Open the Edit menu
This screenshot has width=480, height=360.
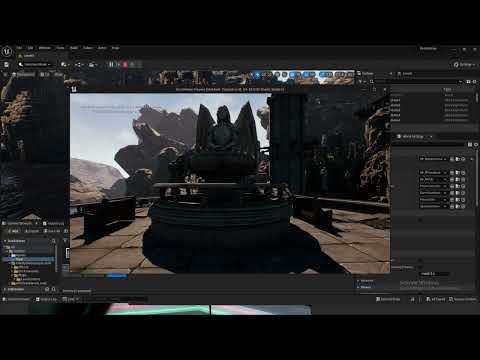[30, 48]
